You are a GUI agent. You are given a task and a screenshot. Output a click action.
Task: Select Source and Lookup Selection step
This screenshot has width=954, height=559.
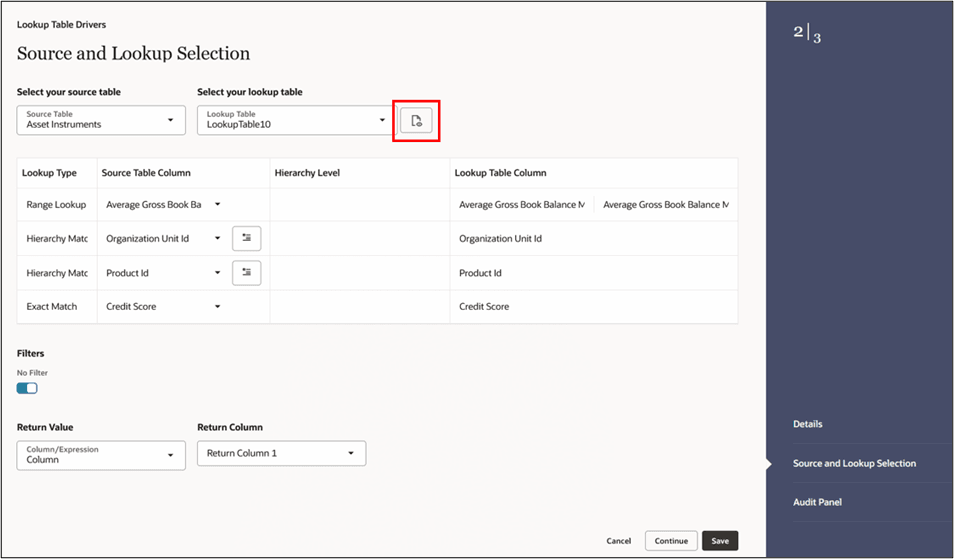click(854, 463)
